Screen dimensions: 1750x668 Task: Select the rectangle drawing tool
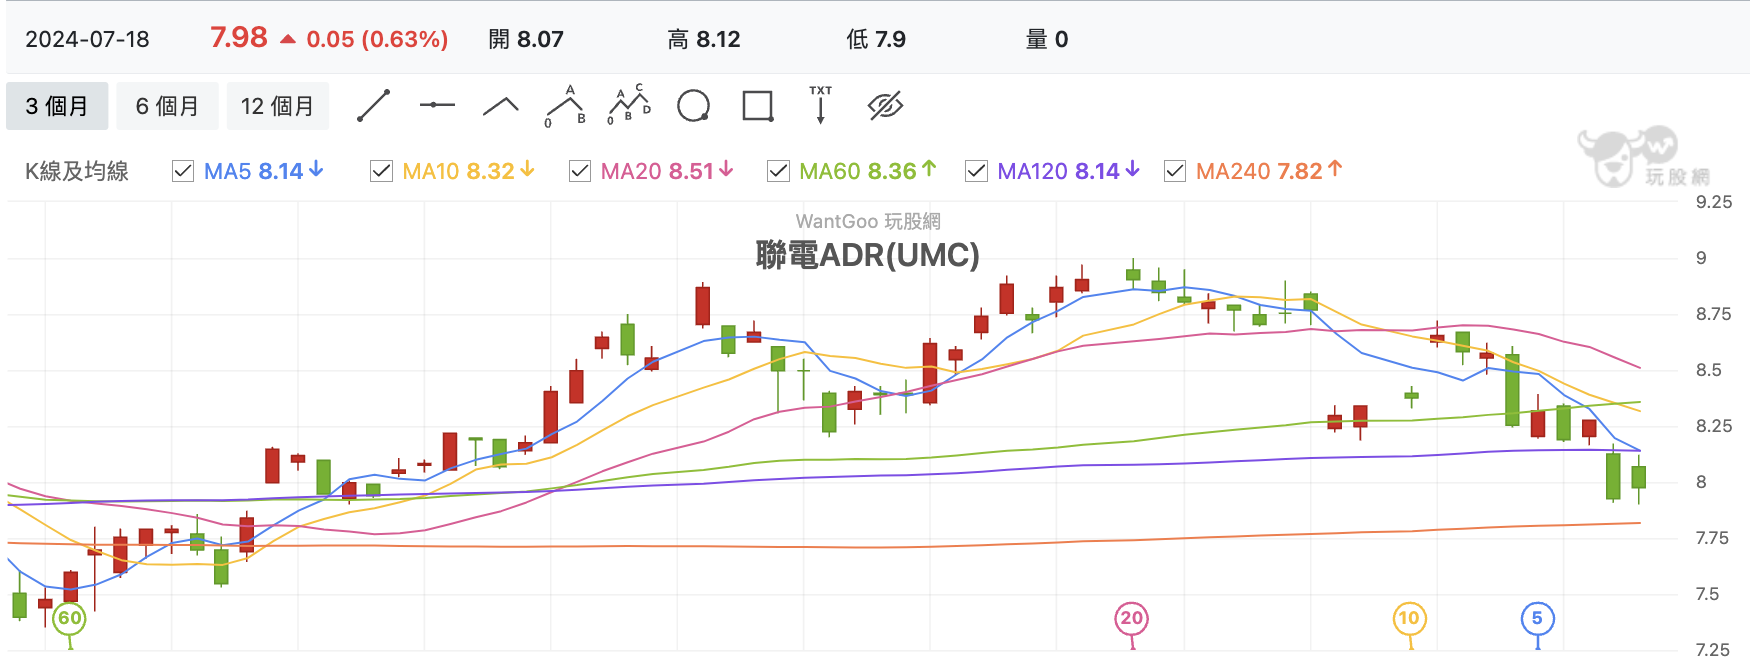pos(758,106)
